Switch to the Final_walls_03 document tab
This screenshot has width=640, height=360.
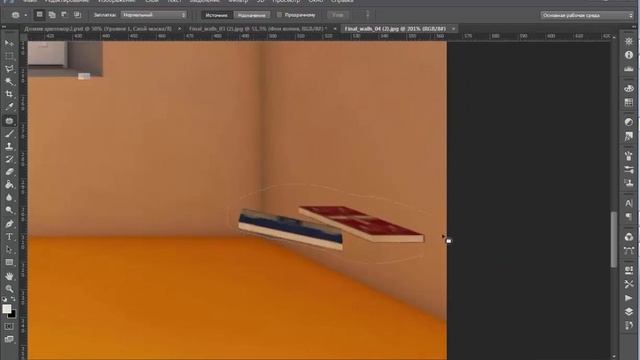(x=258, y=29)
